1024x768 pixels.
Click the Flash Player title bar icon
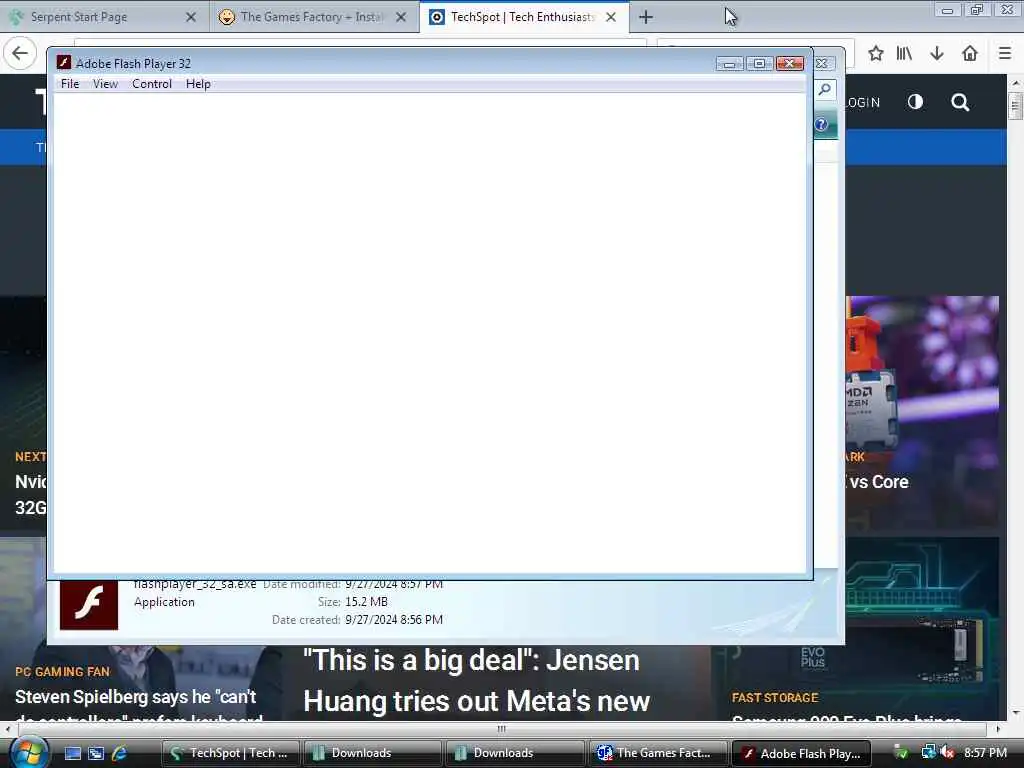pyautogui.click(x=63, y=63)
